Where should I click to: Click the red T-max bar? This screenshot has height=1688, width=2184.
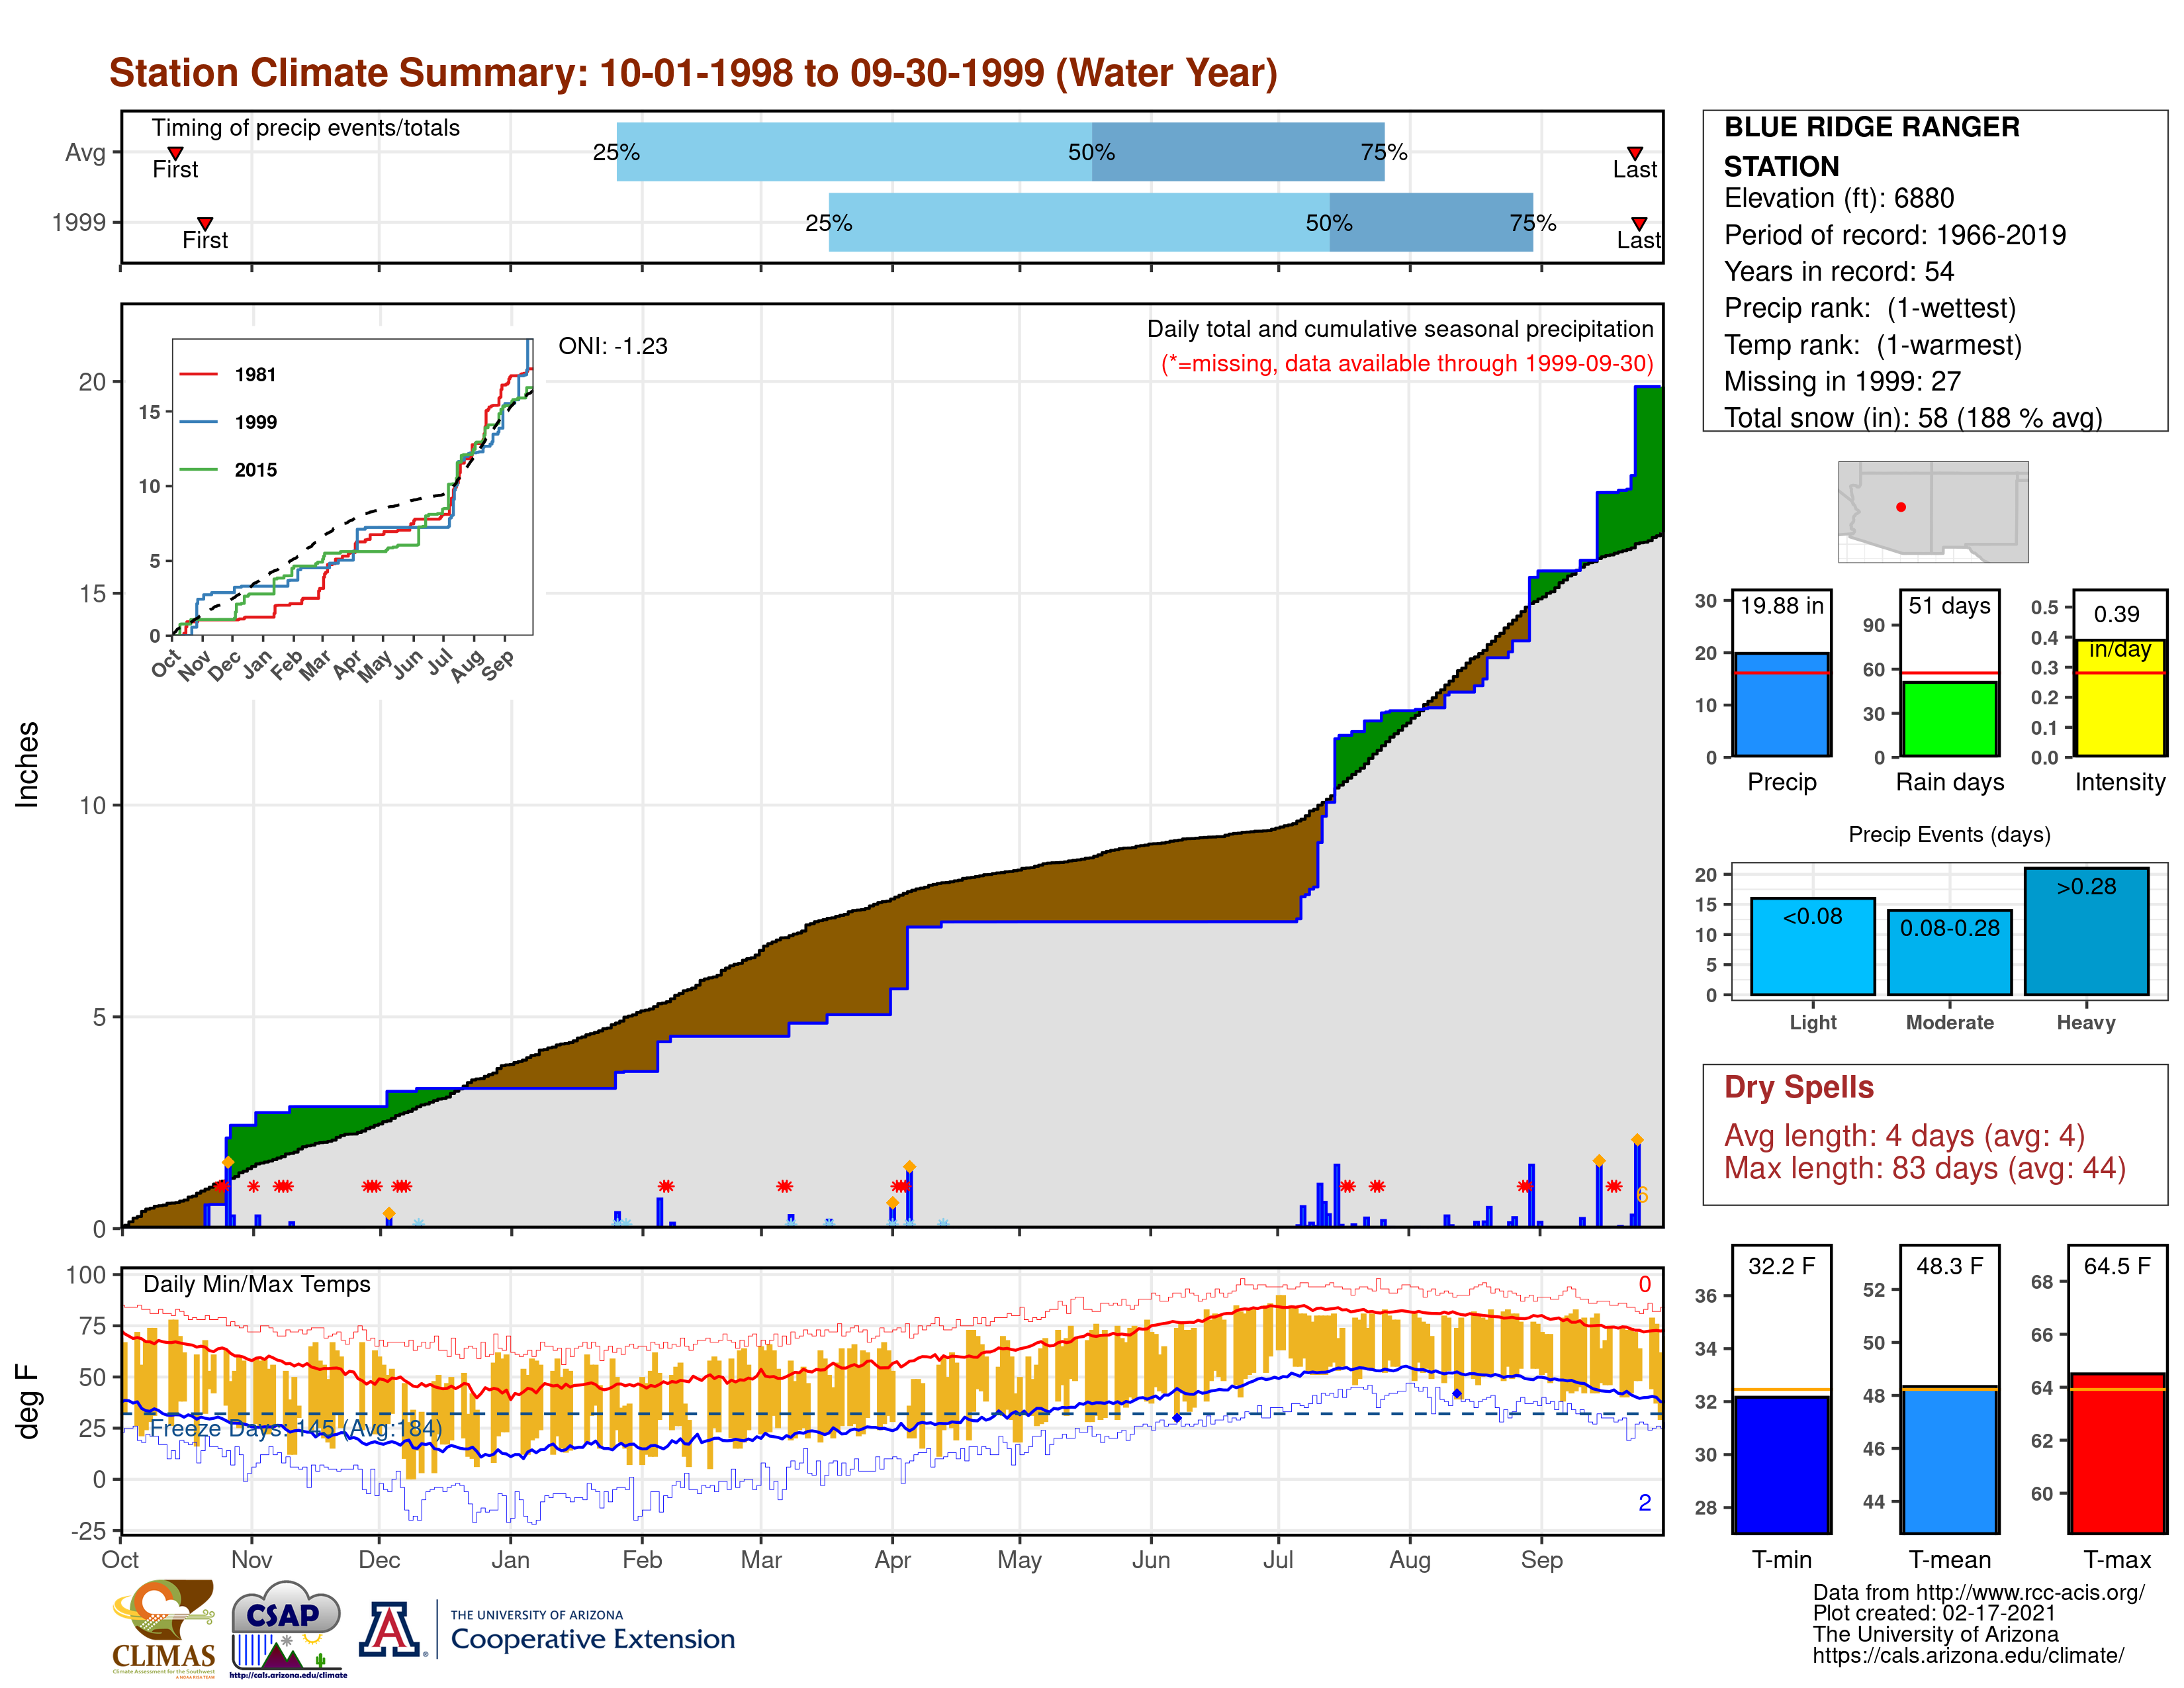coord(2117,1453)
